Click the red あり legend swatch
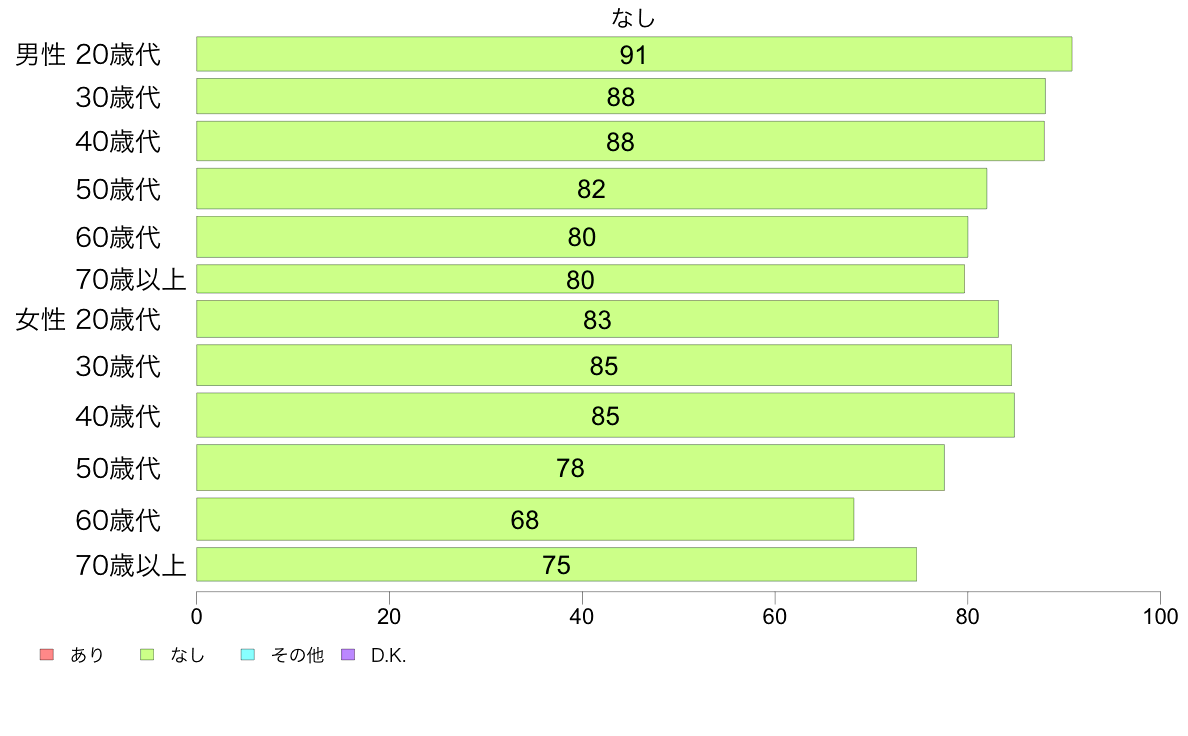This screenshot has width=1188, height=736. (47, 654)
